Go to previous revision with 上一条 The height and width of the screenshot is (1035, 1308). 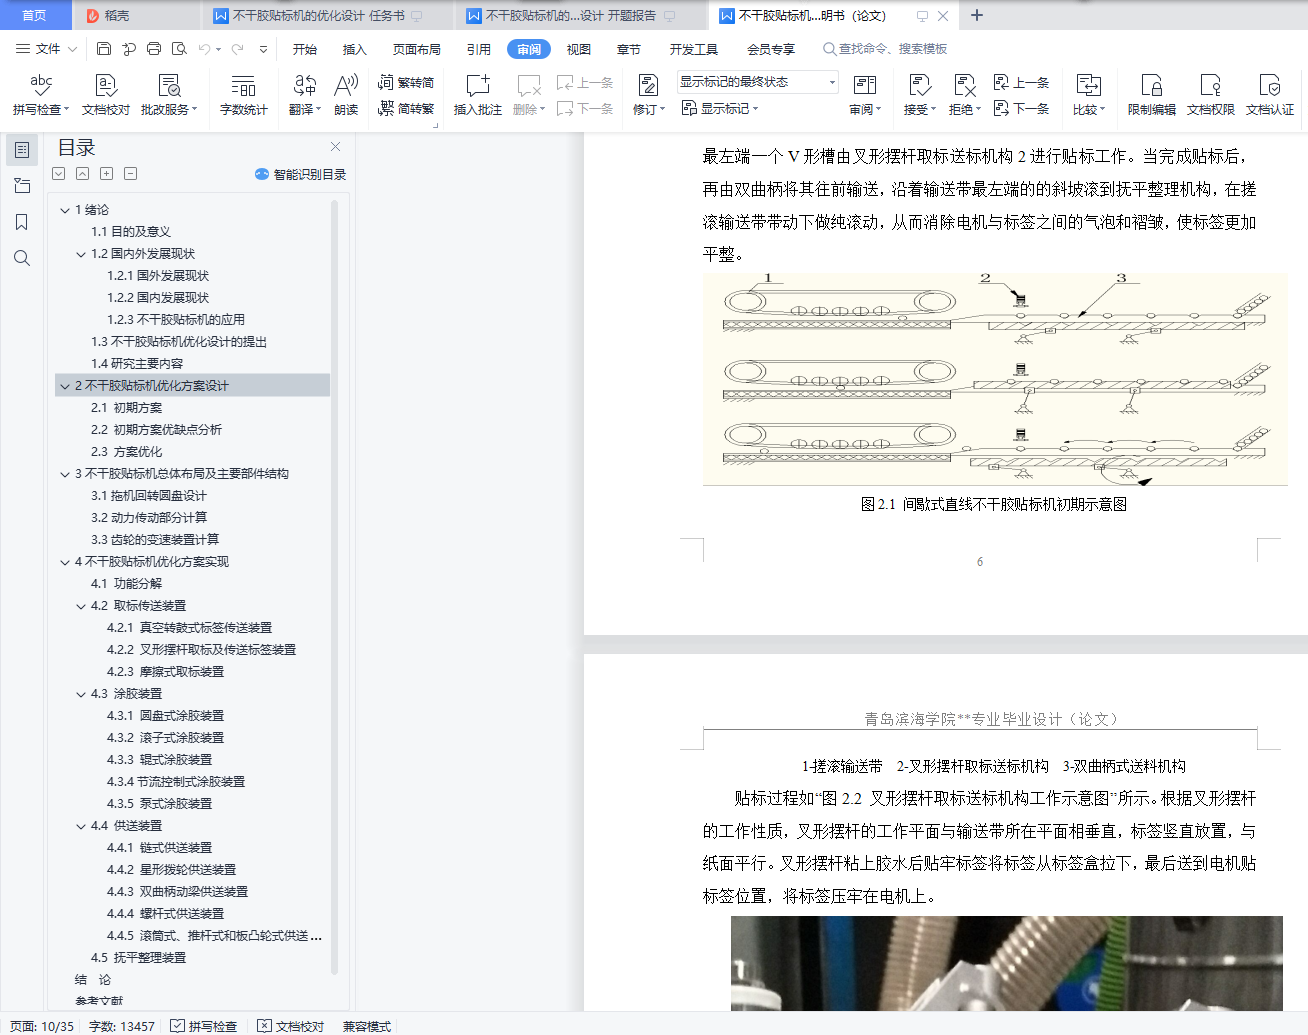1022,82
